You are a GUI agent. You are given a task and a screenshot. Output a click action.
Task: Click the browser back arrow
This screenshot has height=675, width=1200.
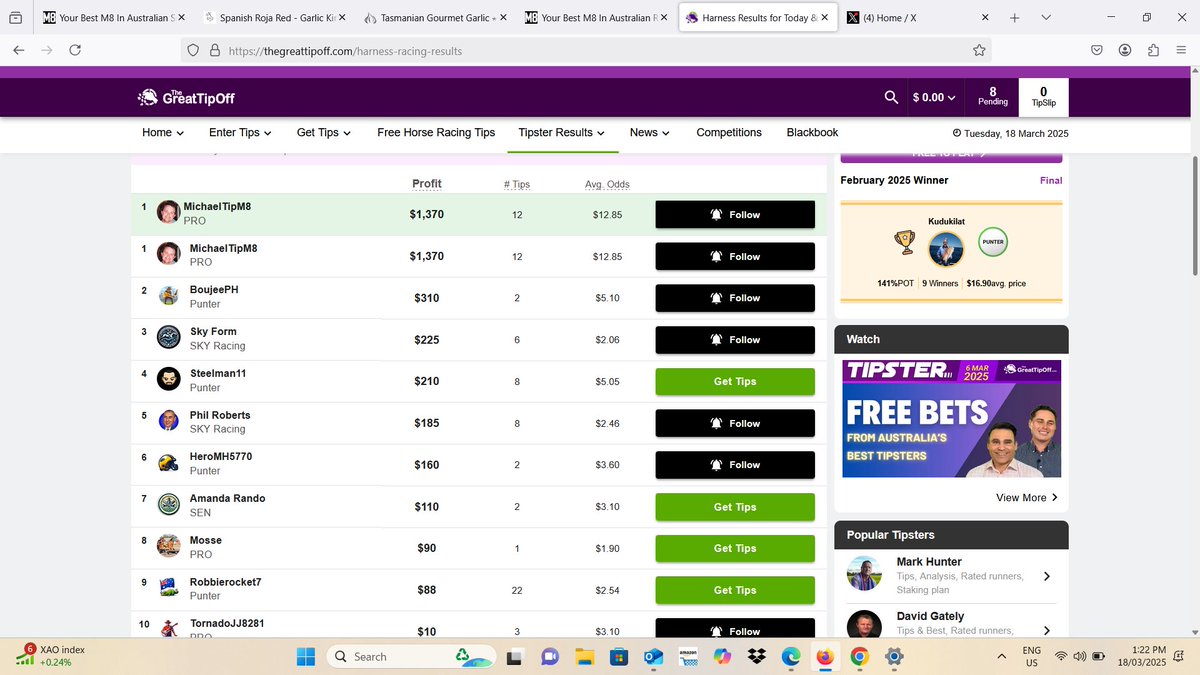[x=20, y=50]
